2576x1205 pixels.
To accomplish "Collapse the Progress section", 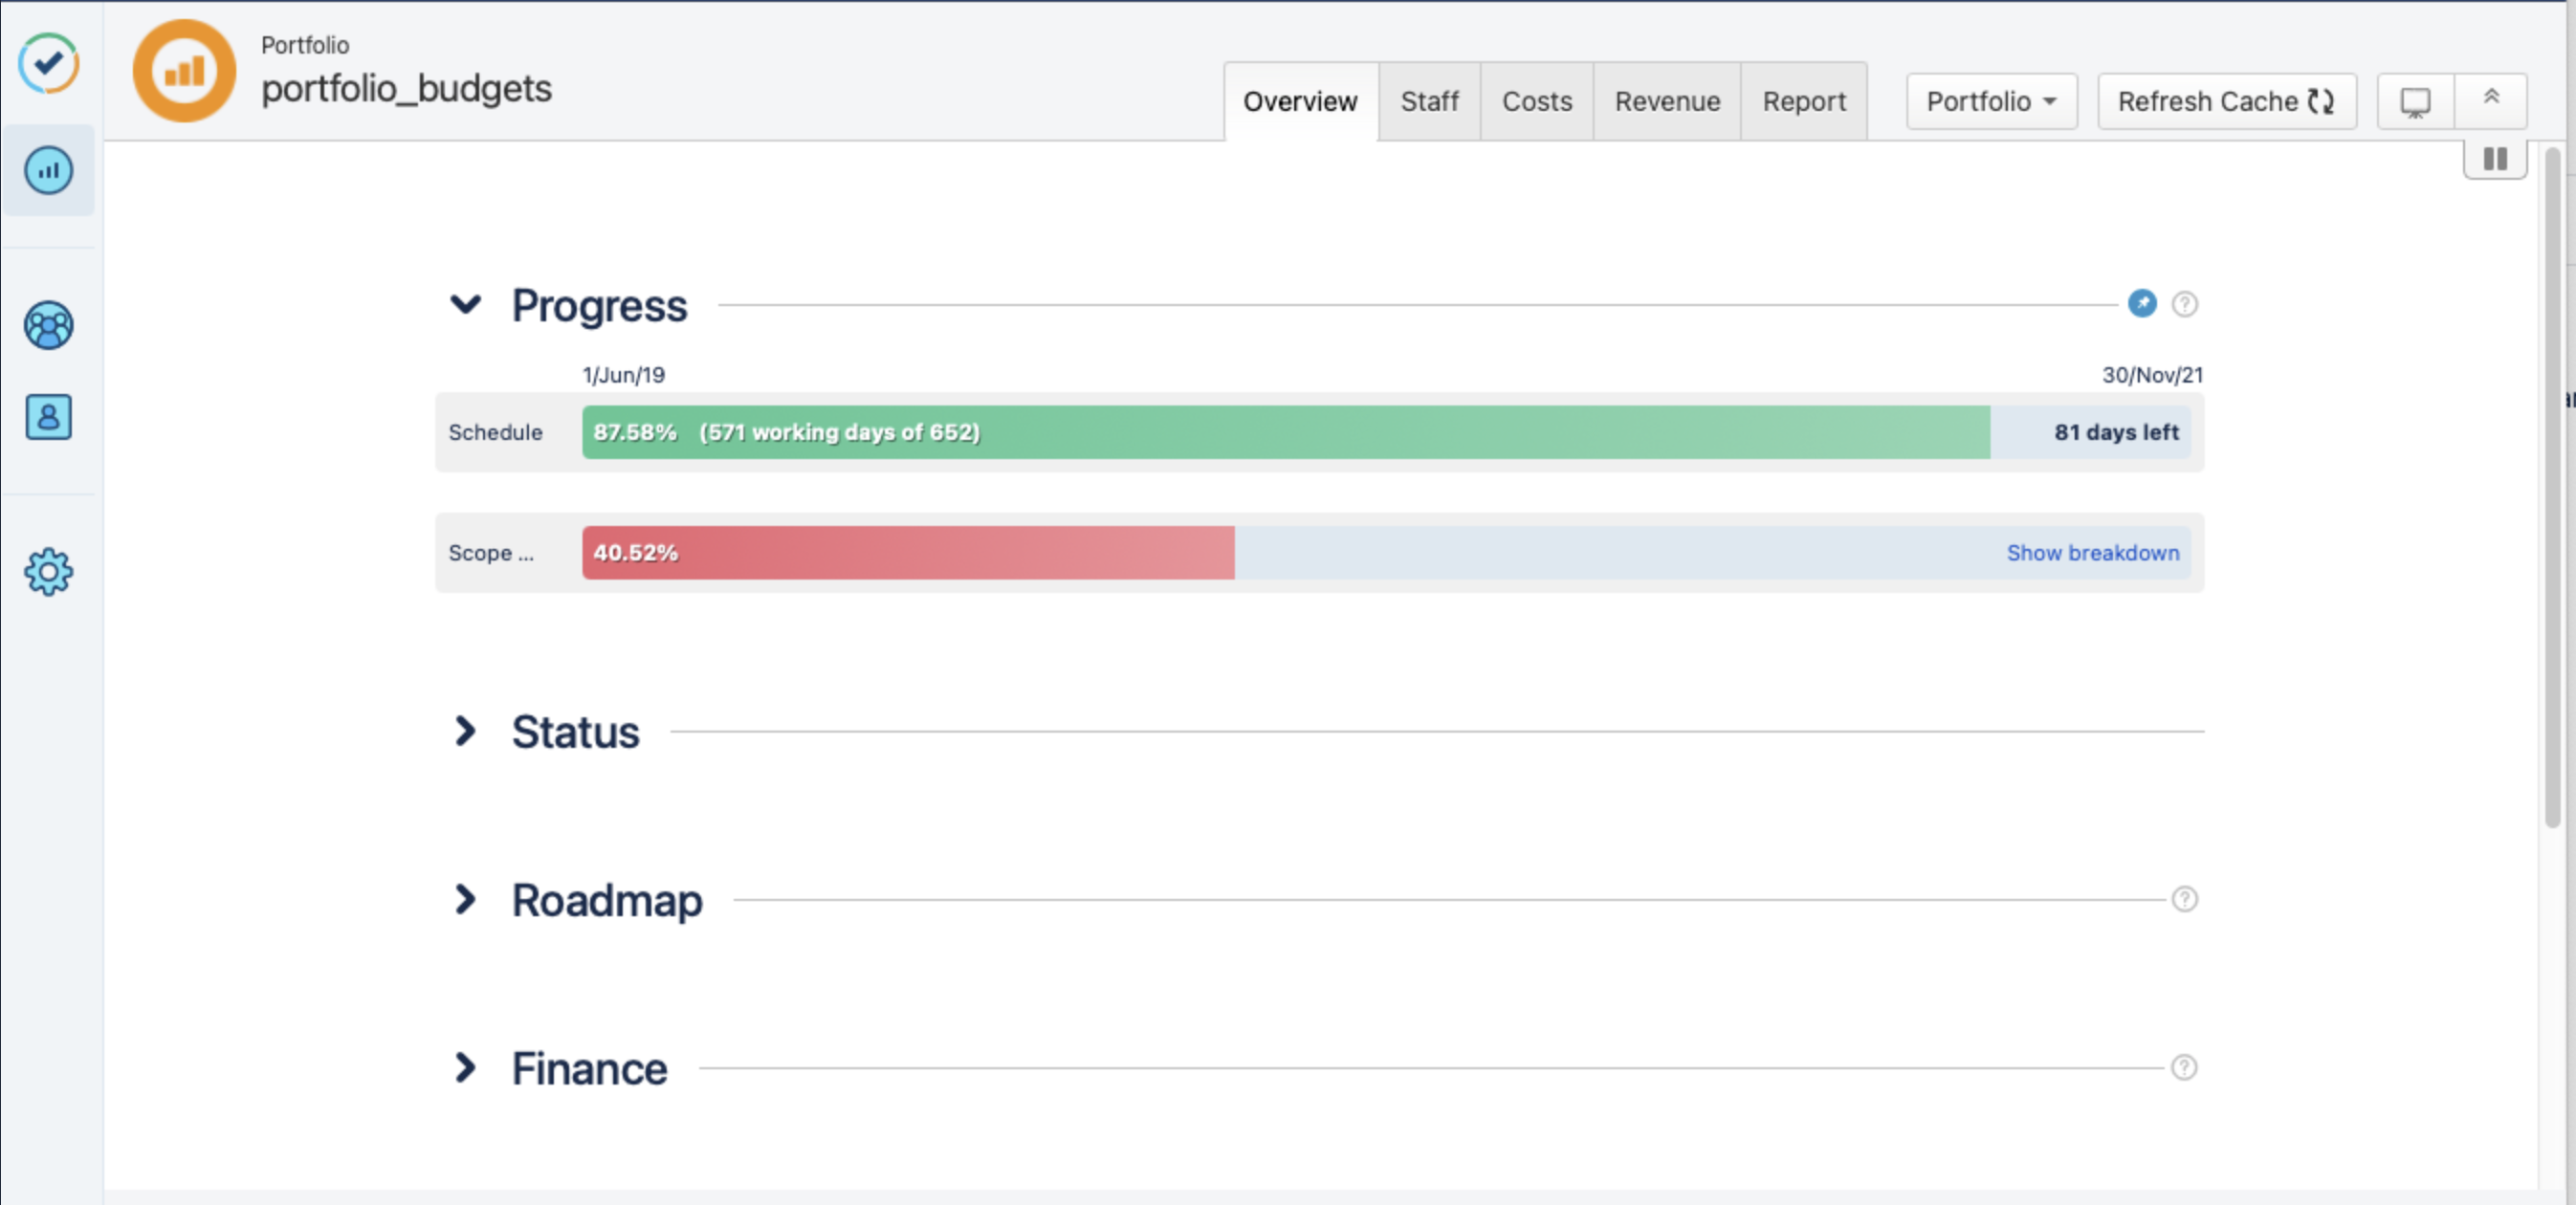I will pyautogui.click(x=466, y=304).
